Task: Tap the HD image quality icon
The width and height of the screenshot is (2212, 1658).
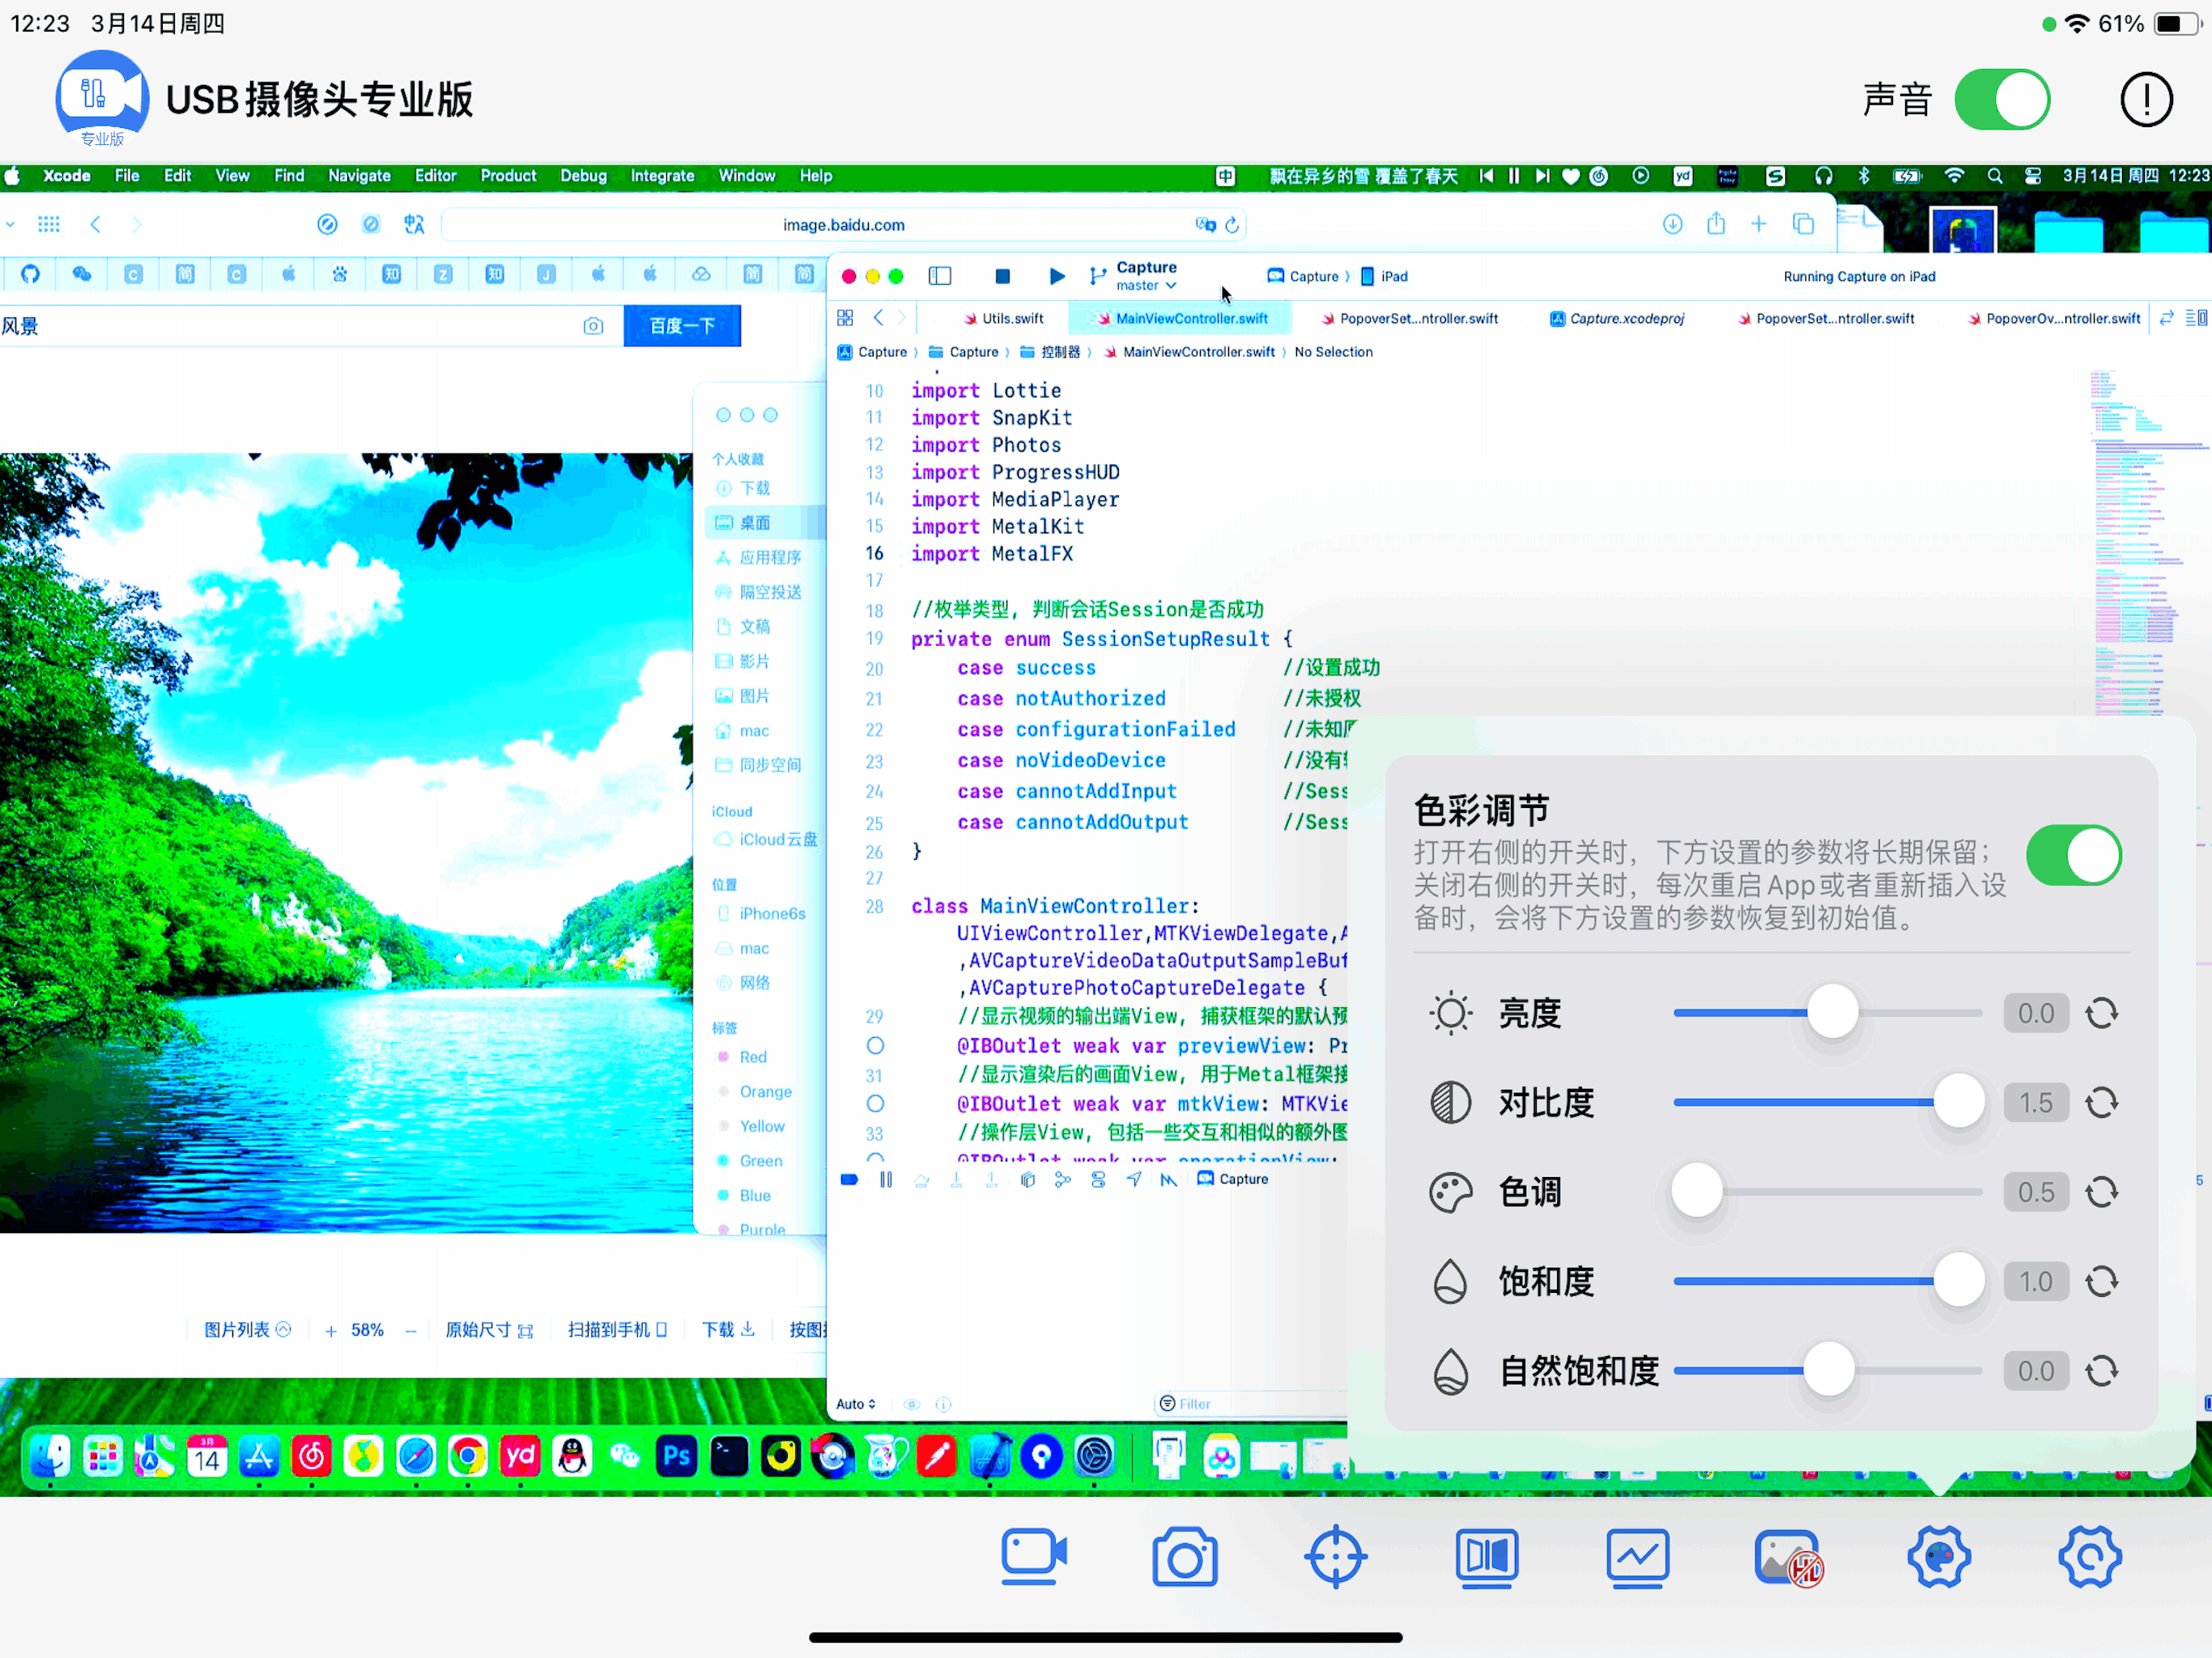Action: 1789,1557
